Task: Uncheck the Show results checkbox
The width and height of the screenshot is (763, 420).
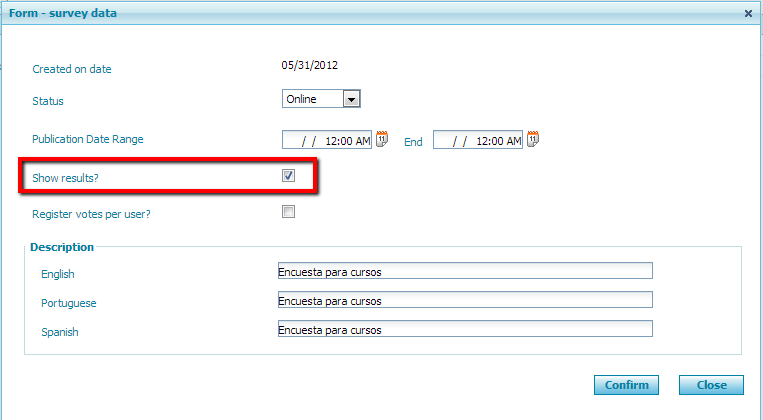Action: 288,176
